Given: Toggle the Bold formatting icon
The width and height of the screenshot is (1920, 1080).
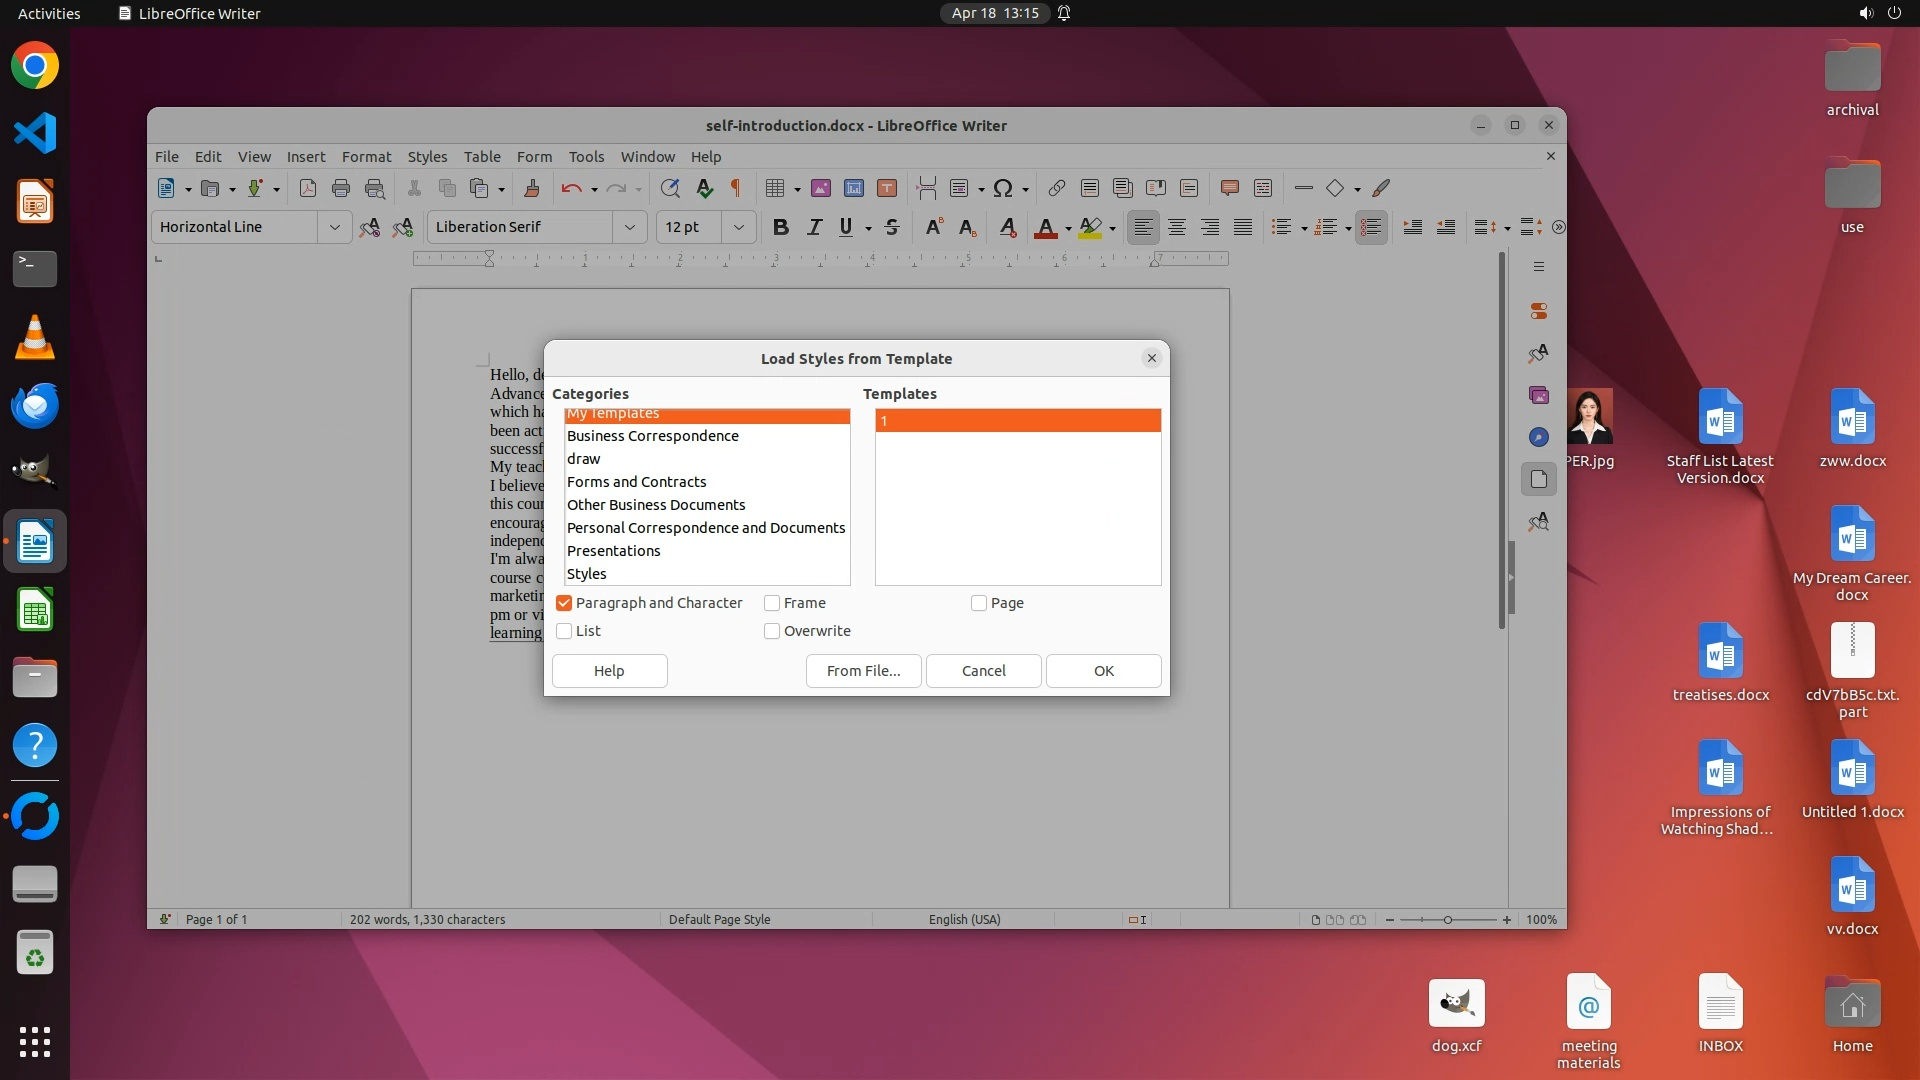Looking at the screenshot, I should [781, 227].
